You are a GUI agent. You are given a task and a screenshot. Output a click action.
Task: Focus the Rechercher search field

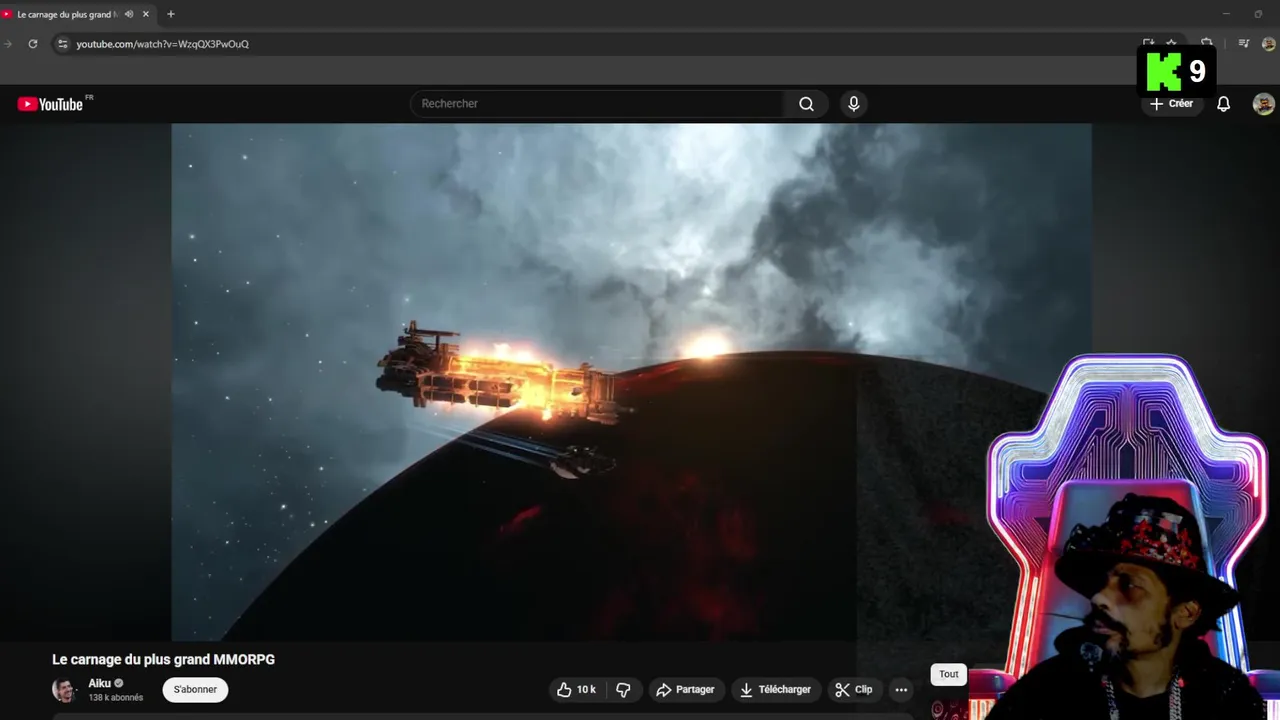click(x=598, y=104)
